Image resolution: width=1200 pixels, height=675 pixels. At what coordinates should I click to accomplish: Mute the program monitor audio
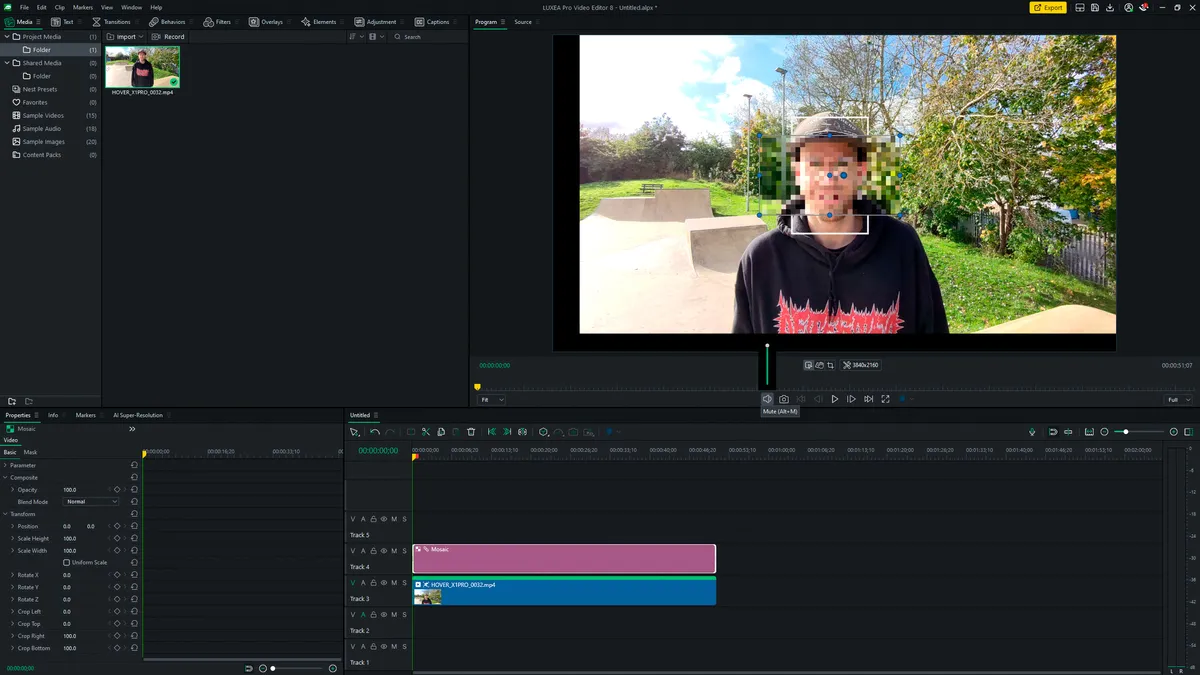[767, 399]
